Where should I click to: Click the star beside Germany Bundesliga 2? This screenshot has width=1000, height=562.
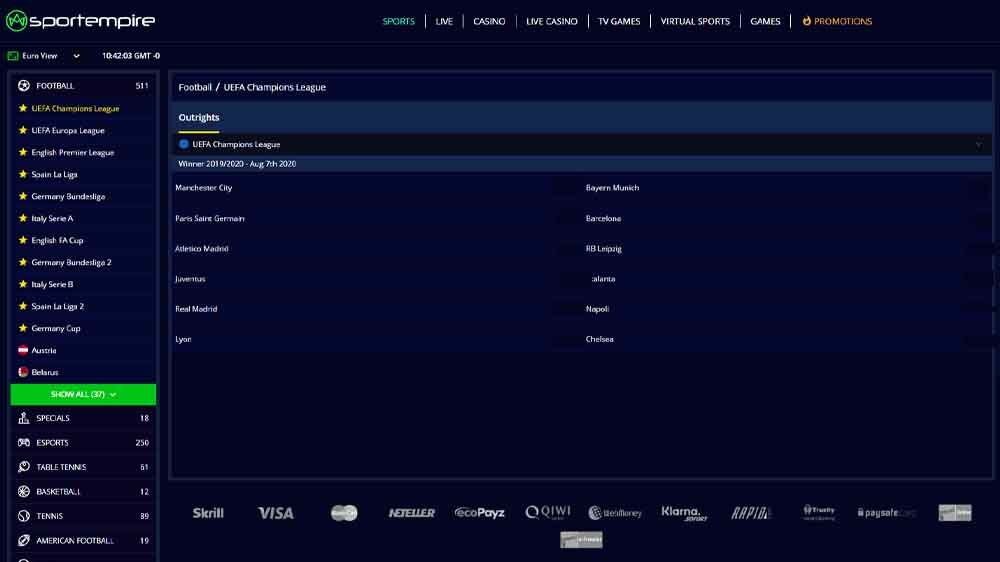pos(23,262)
